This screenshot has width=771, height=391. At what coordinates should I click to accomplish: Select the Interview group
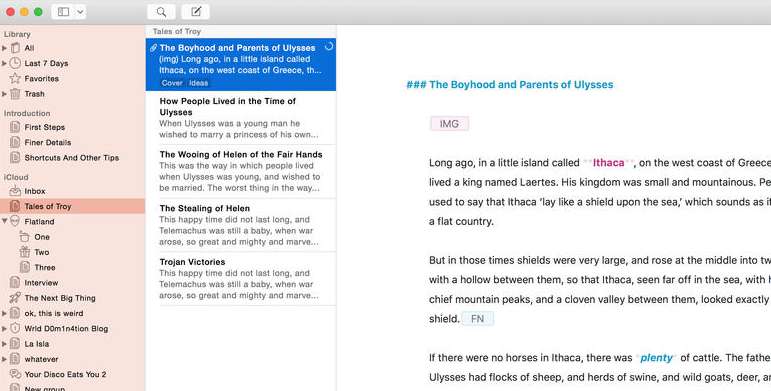pos(73,282)
